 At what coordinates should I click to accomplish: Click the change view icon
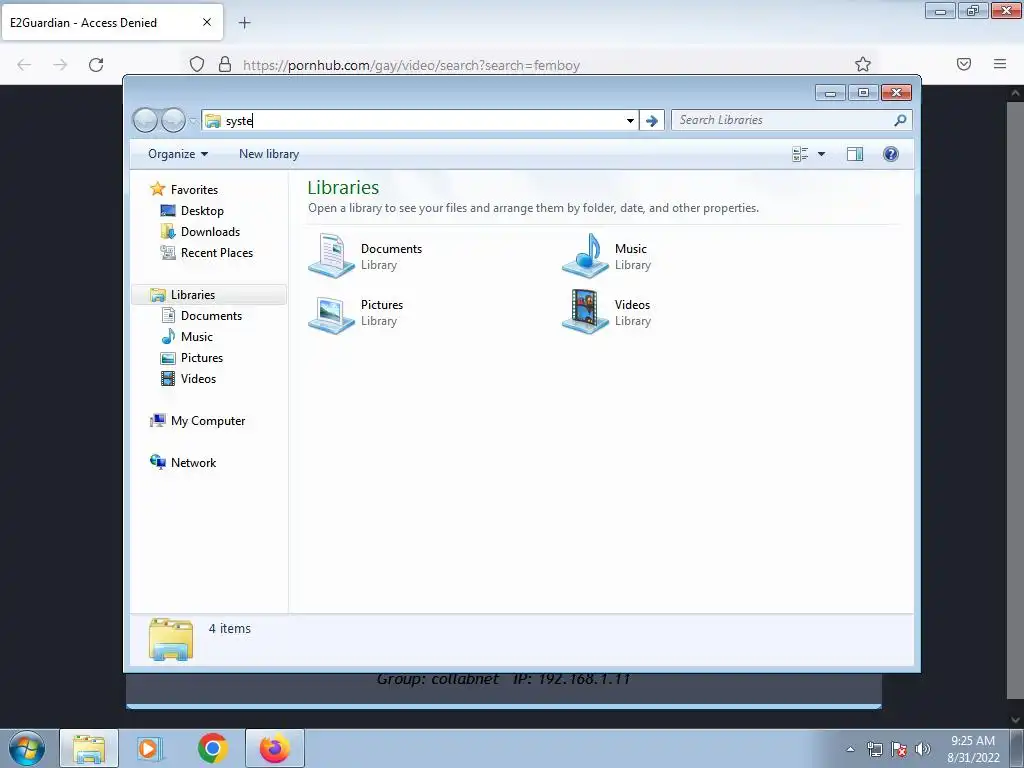click(800, 154)
